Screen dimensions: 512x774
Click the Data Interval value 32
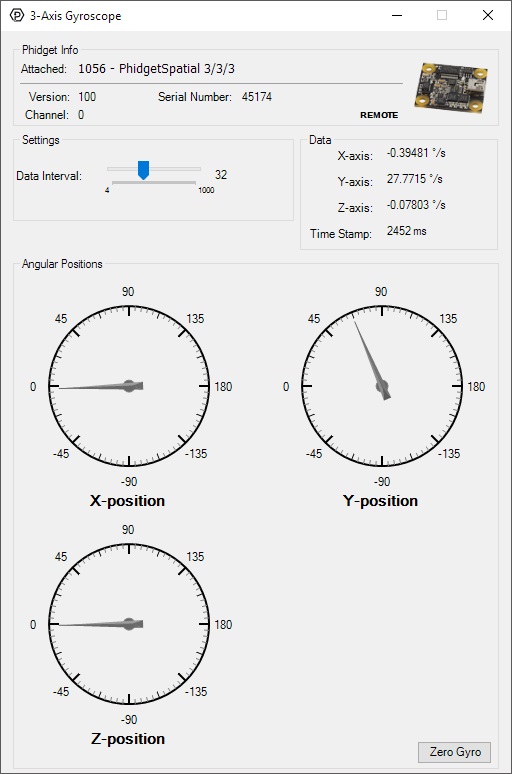[x=221, y=175]
